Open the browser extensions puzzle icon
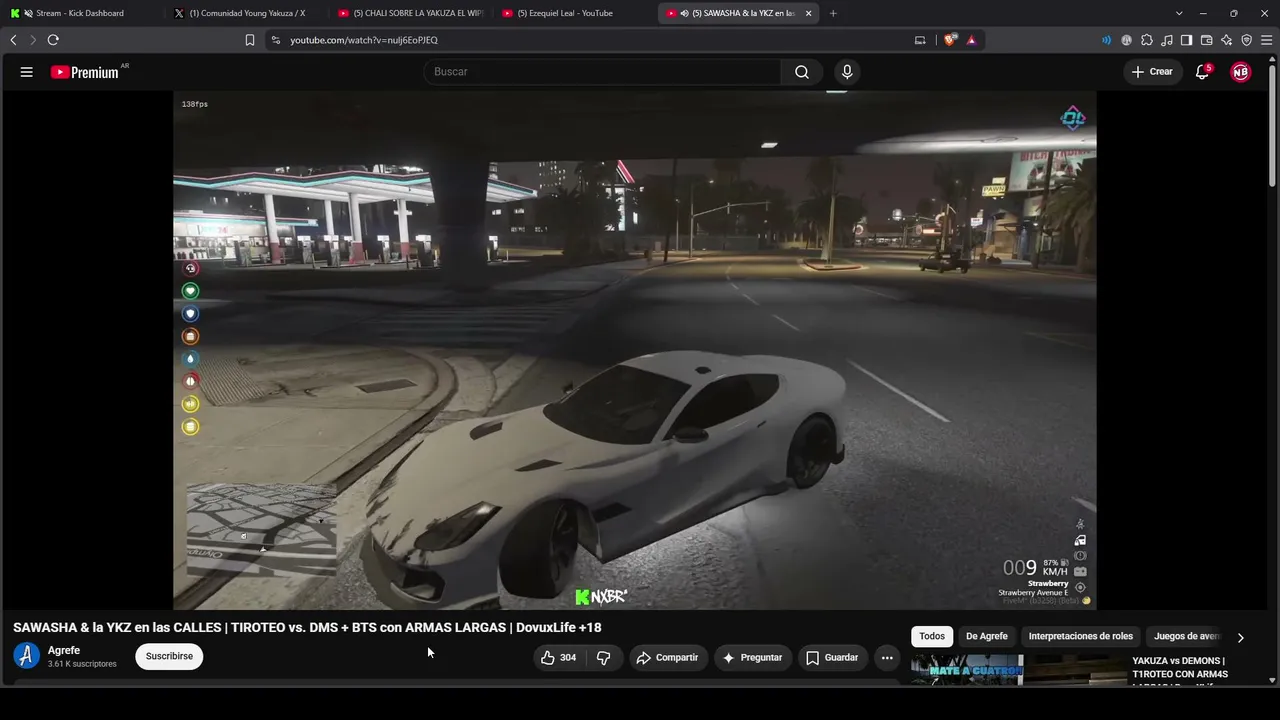Image resolution: width=1280 pixels, height=720 pixels. [1147, 40]
